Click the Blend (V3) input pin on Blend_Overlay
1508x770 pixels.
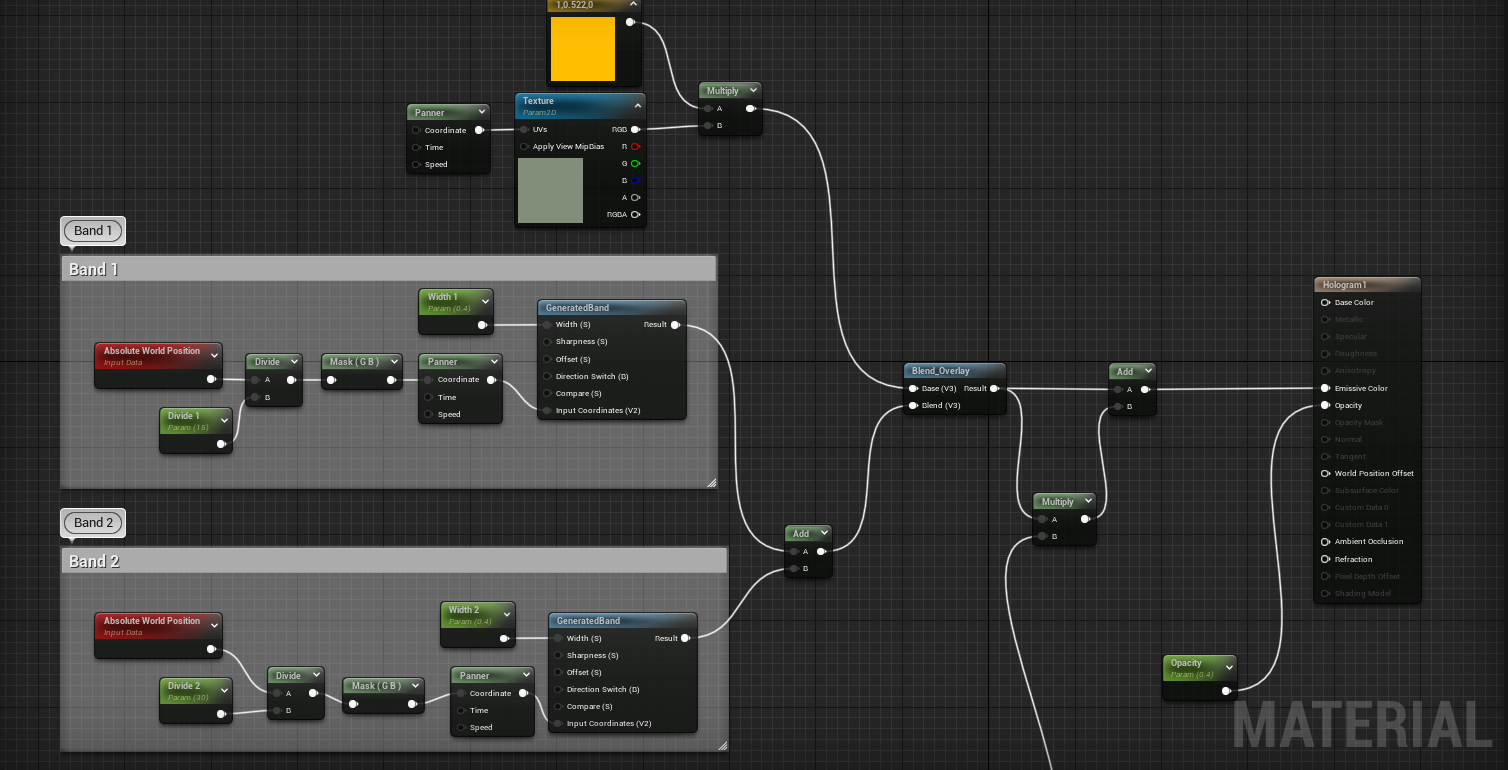(x=913, y=405)
